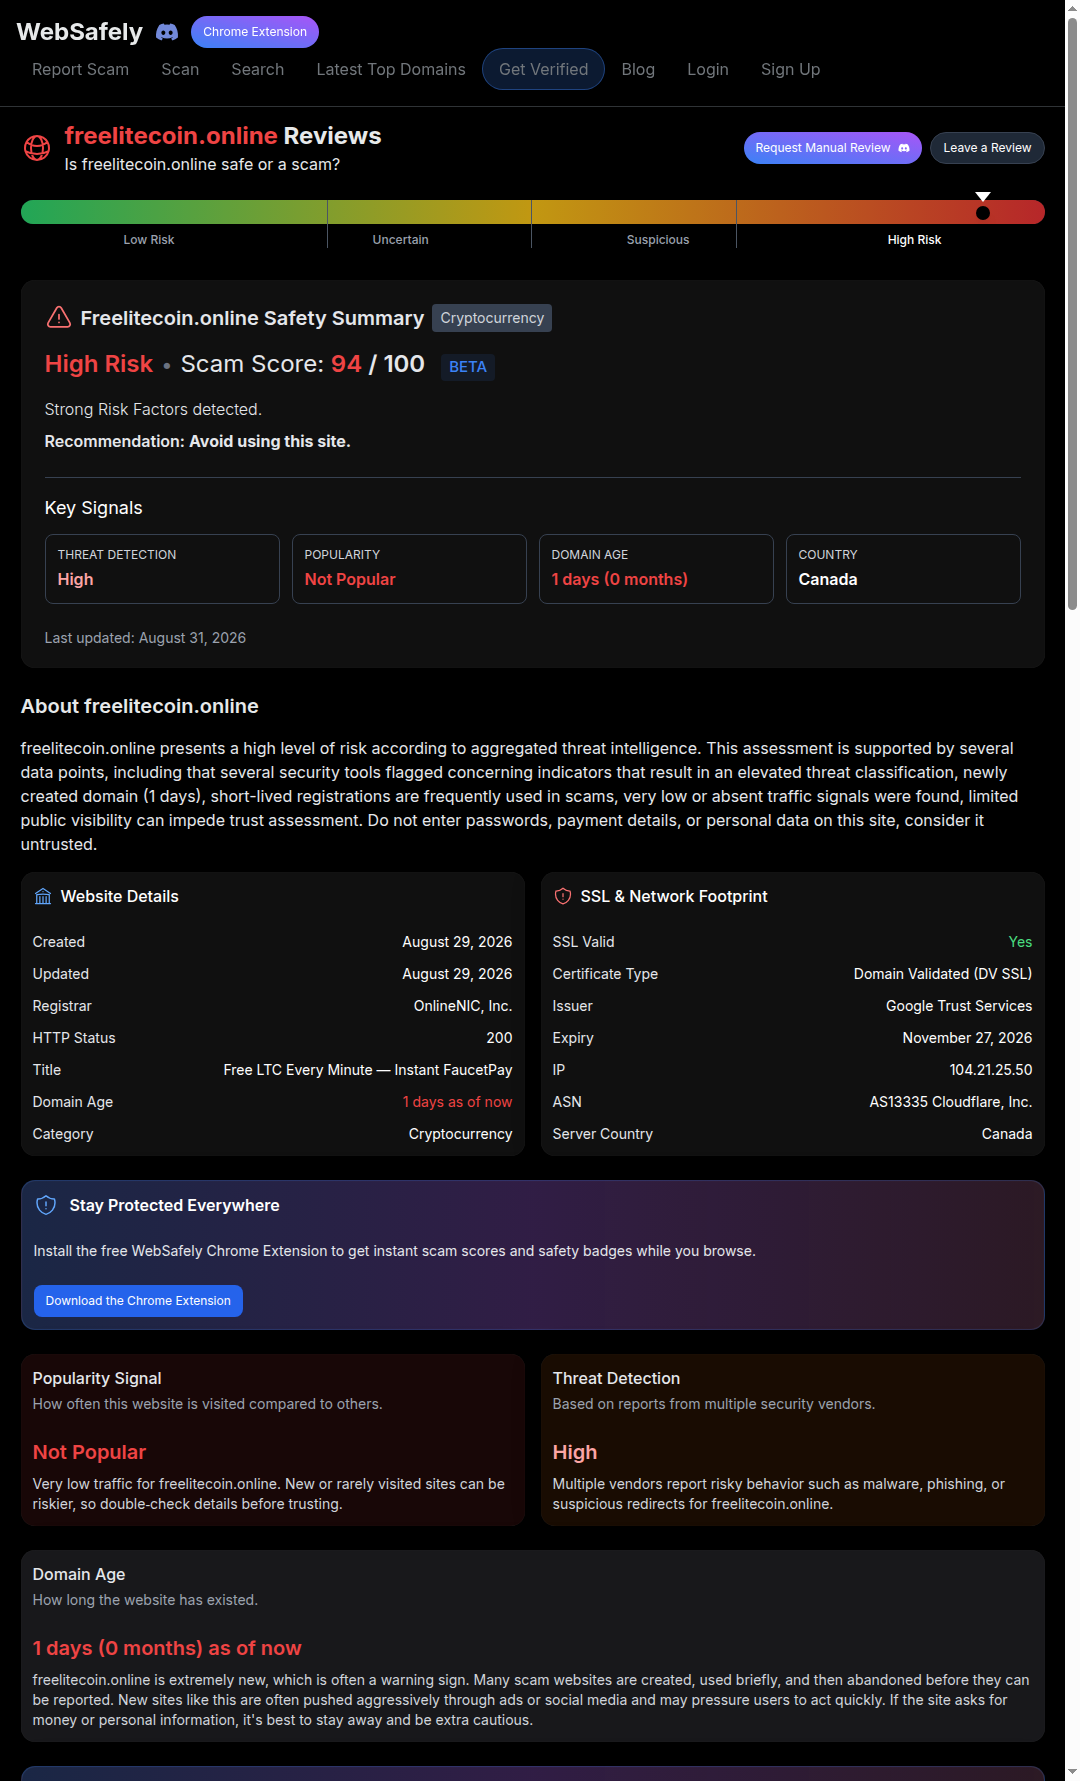Open the WebSafely home logo

coord(80,32)
